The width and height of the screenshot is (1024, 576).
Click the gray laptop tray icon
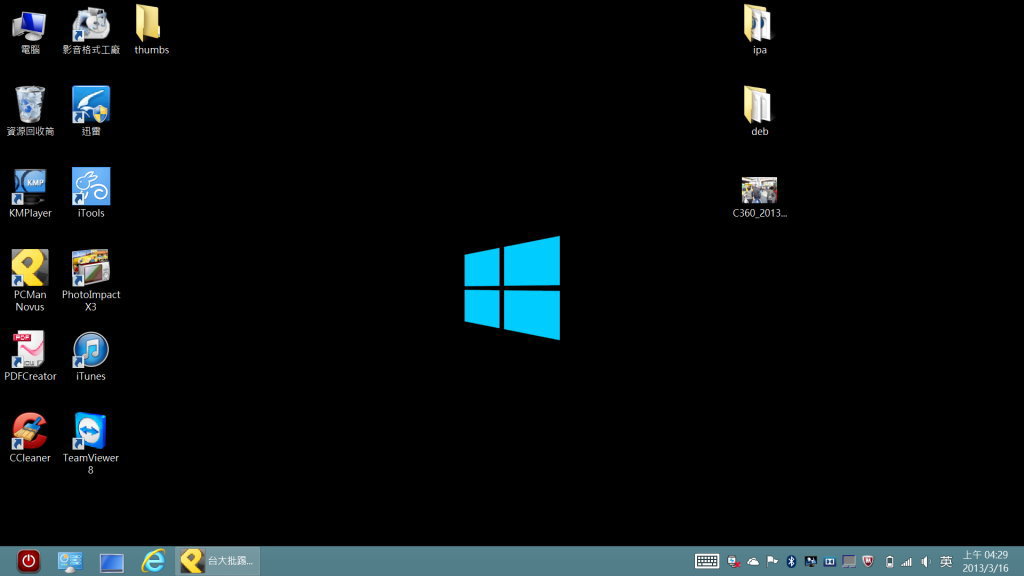coord(848,562)
